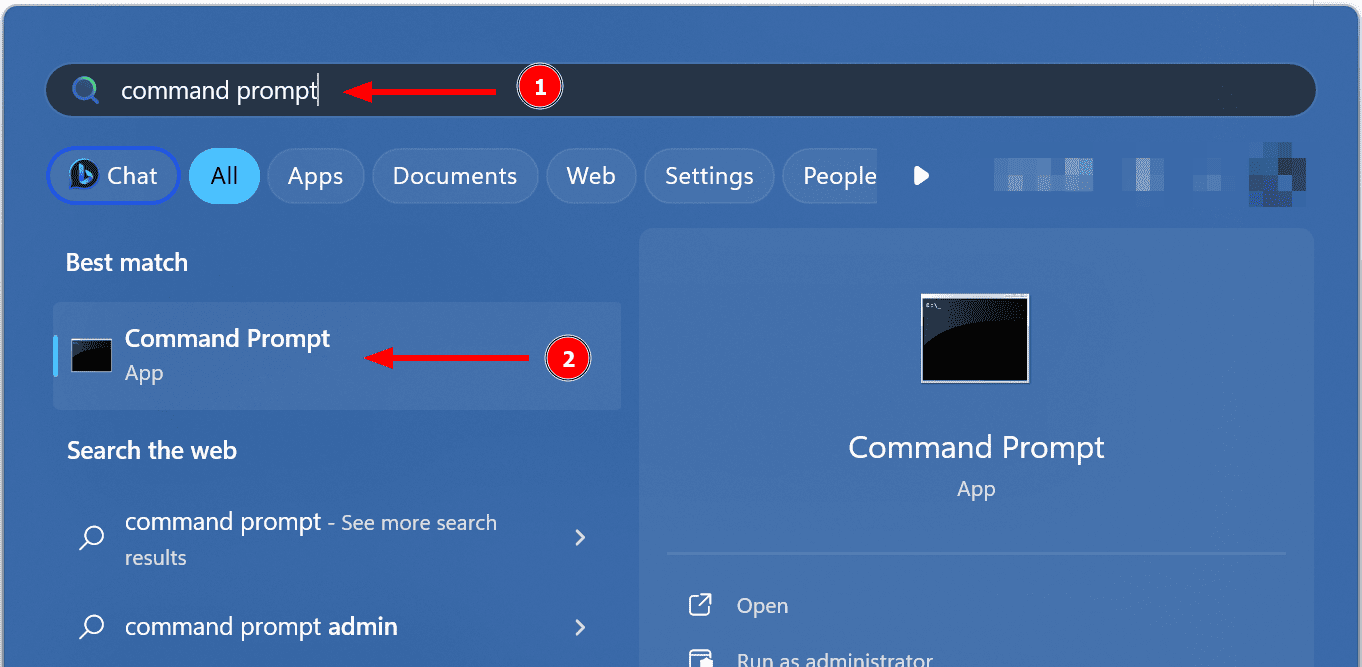The width and height of the screenshot is (1362, 667).
Task: Click the web search magnifier beside 'command prompt'
Action: tap(91, 538)
